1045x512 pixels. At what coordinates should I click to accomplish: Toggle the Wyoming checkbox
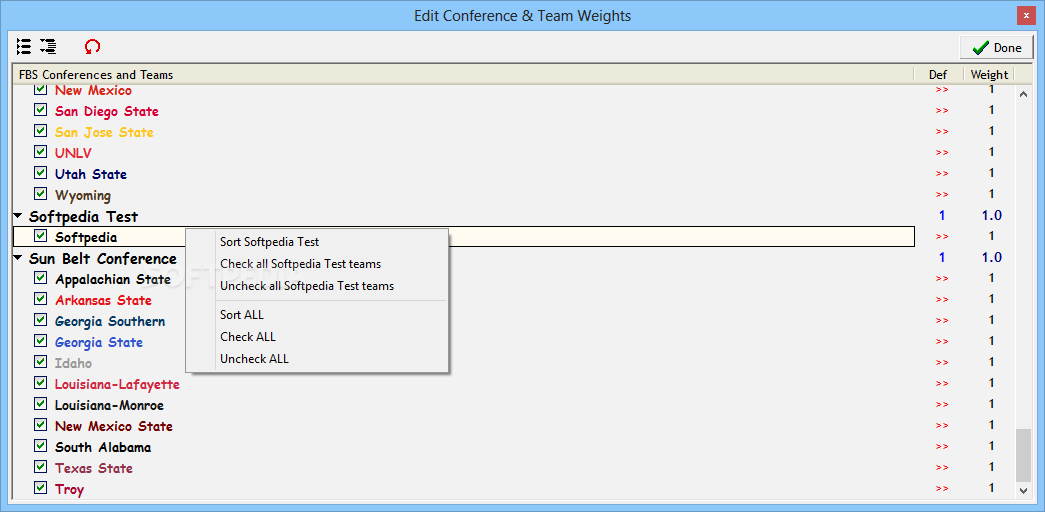tap(41, 194)
